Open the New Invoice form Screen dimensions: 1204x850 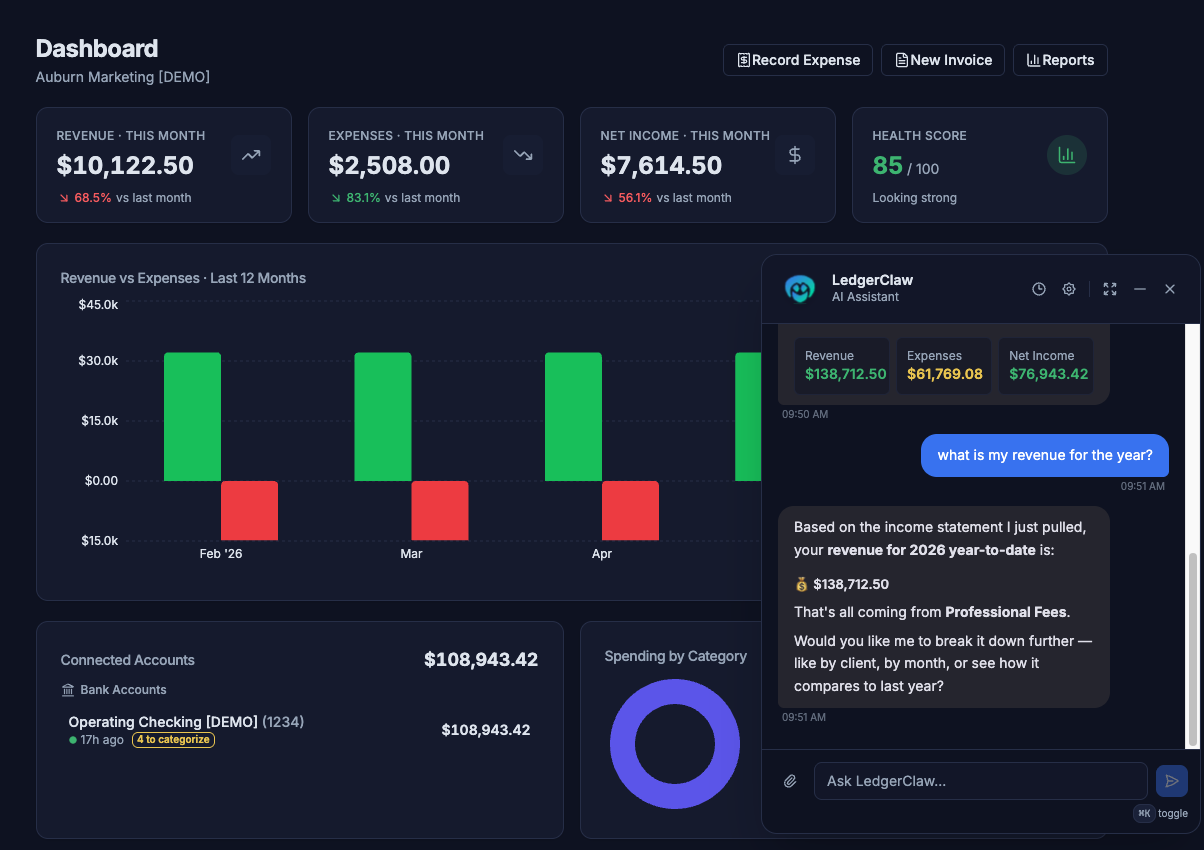[943, 60]
